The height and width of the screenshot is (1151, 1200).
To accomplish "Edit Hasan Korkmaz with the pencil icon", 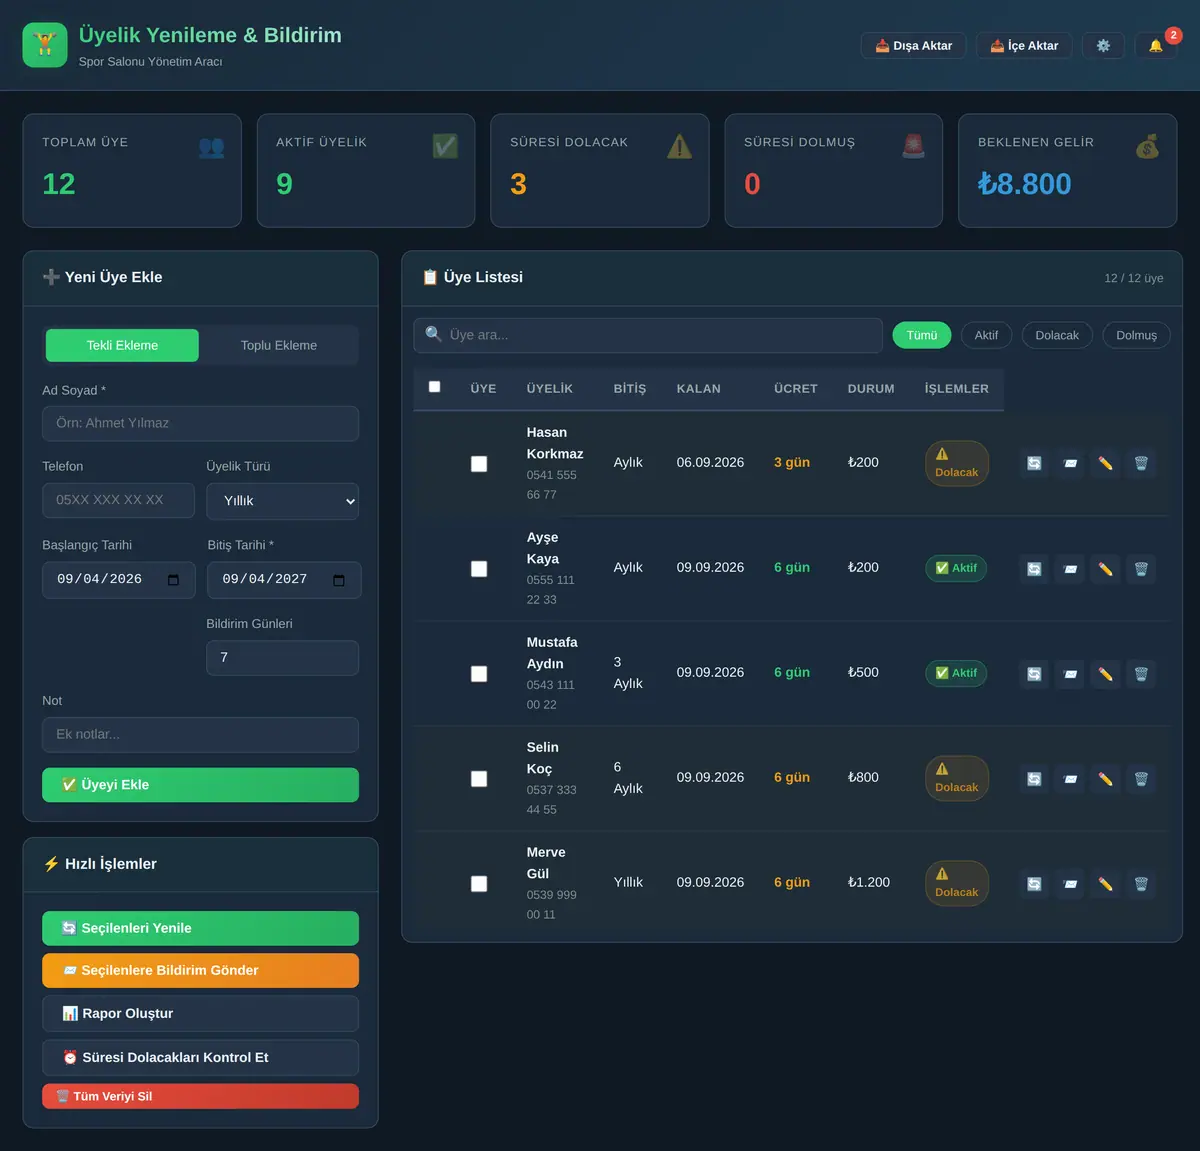I will [x=1105, y=463].
